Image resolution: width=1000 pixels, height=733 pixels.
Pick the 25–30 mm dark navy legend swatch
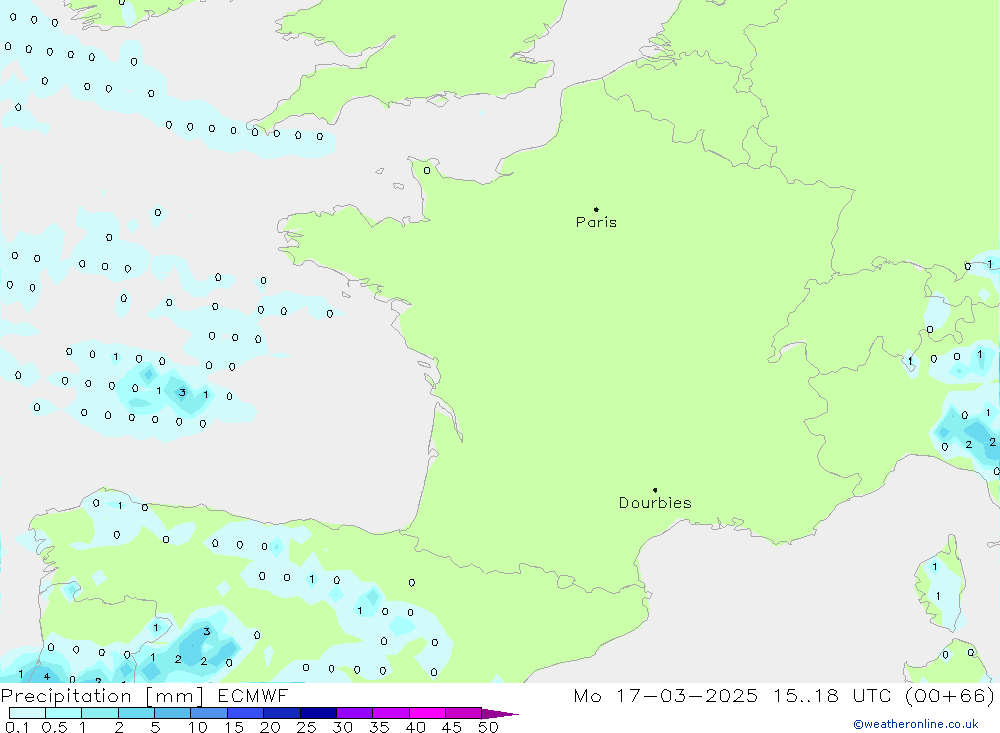pyautogui.click(x=318, y=713)
